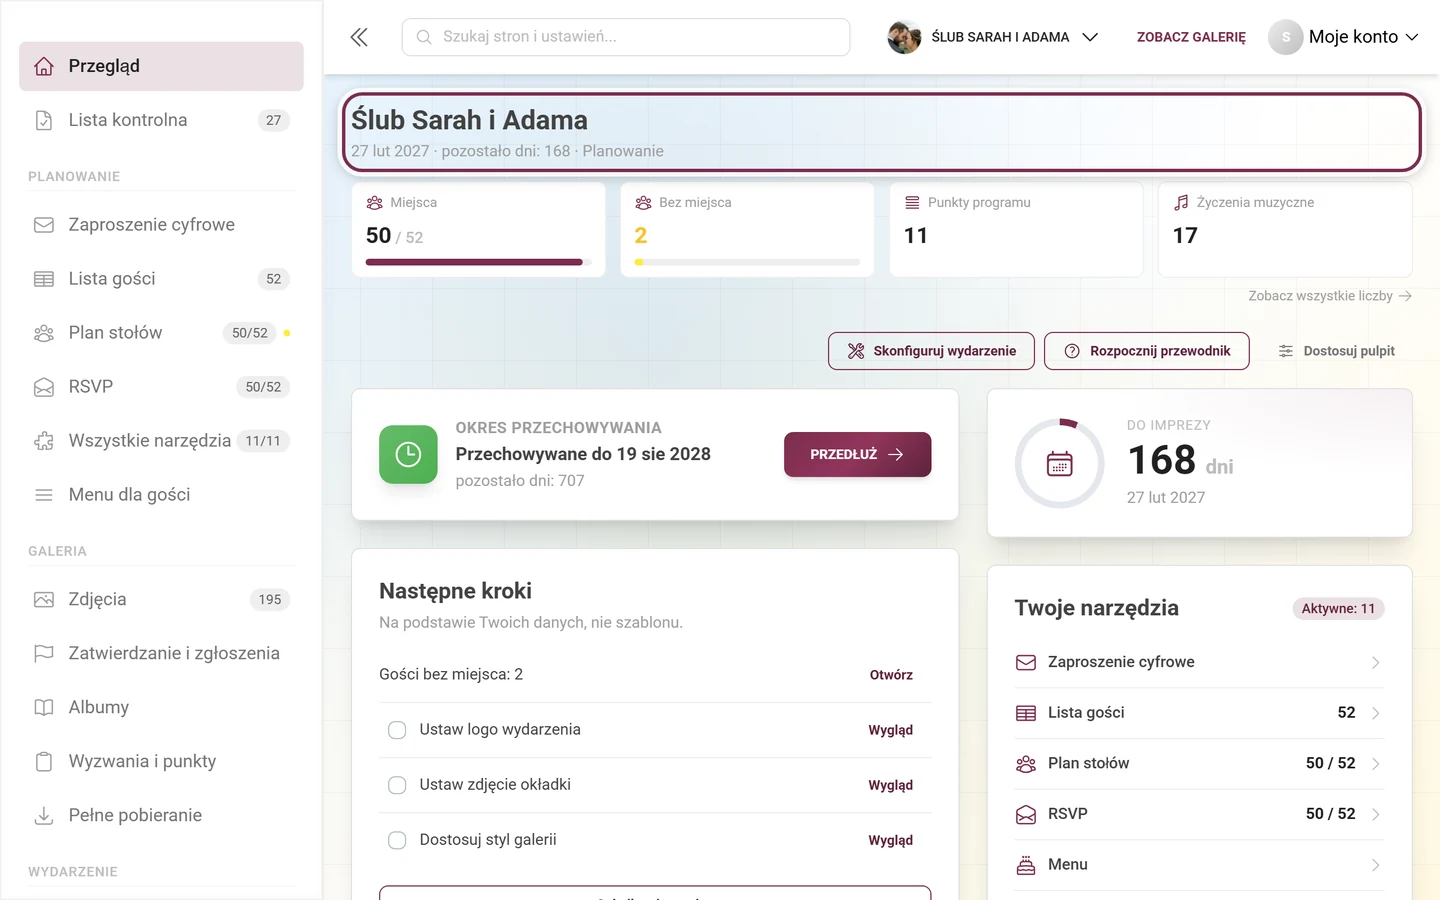Open the Przegląd sidebar item

pyautogui.click(x=161, y=66)
